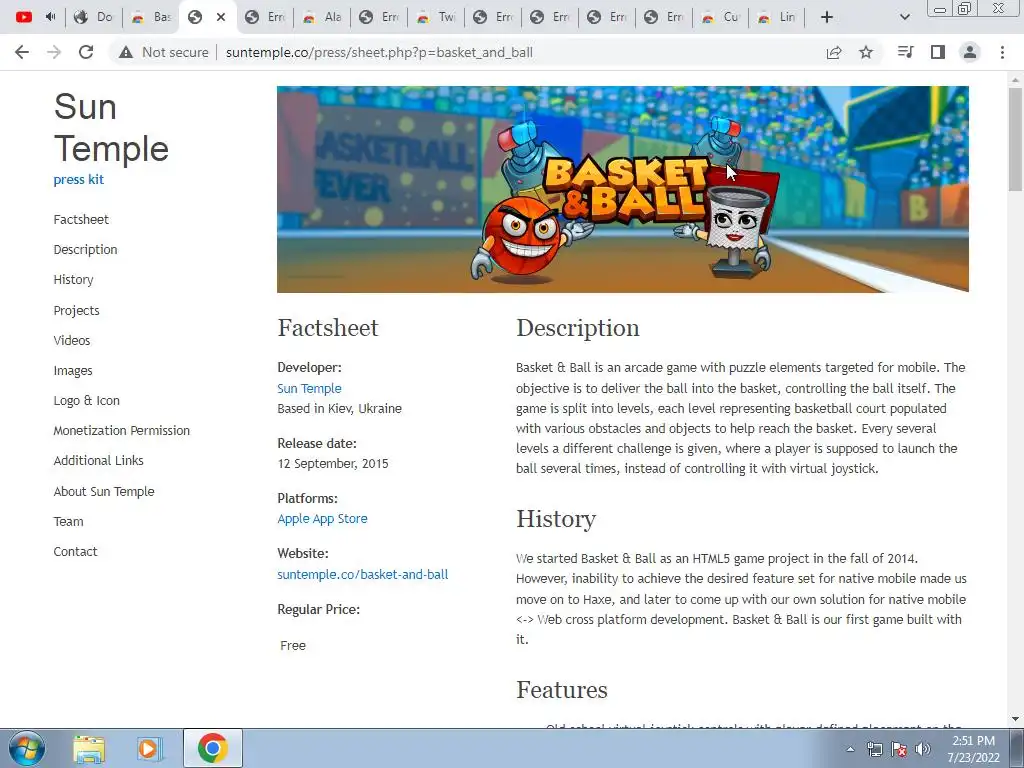Go to Videos in sidebar
This screenshot has width=1024, height=768.
point(72,340)
